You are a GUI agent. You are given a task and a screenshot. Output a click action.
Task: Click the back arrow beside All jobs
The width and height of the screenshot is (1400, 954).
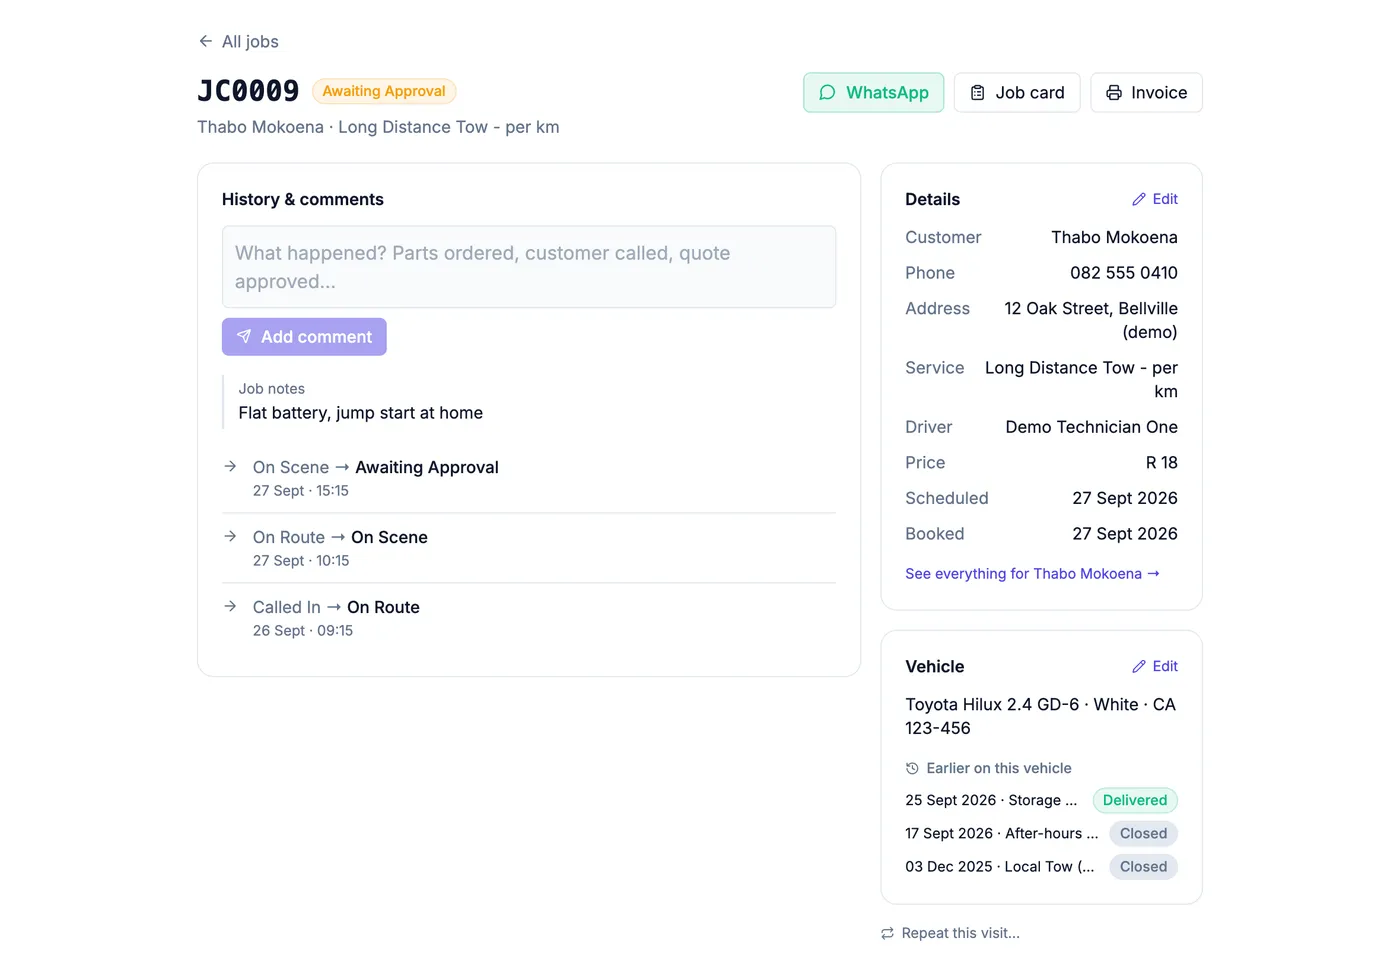tap(206, 41)
